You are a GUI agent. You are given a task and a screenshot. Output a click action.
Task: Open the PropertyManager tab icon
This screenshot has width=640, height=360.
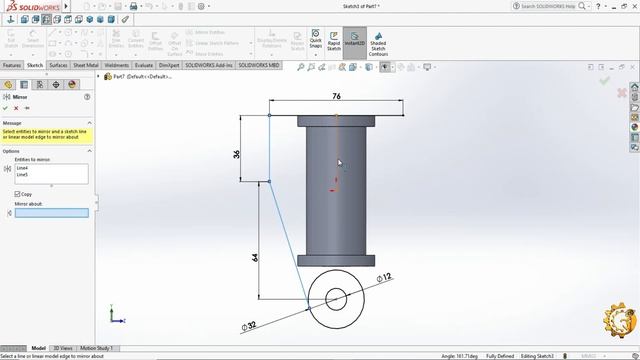(24, 84)
